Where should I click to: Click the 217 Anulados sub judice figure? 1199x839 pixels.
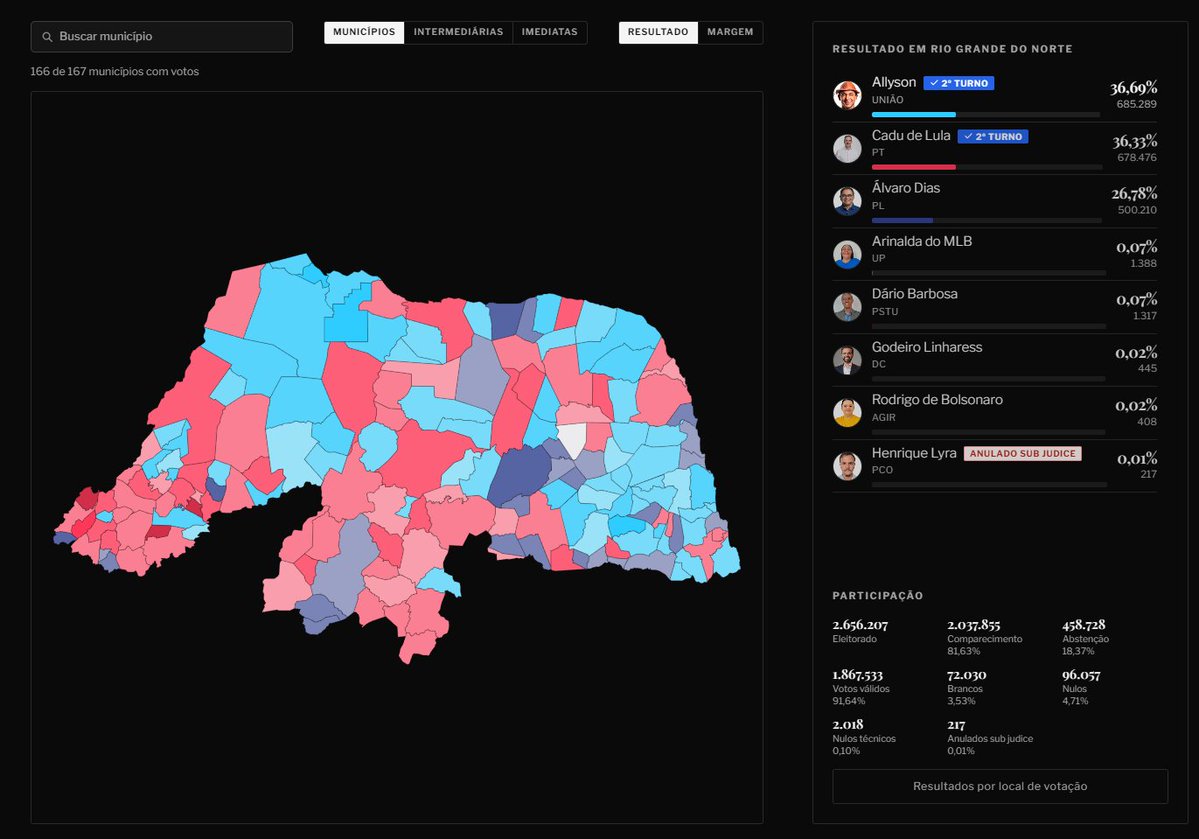[x=956, y=724]
